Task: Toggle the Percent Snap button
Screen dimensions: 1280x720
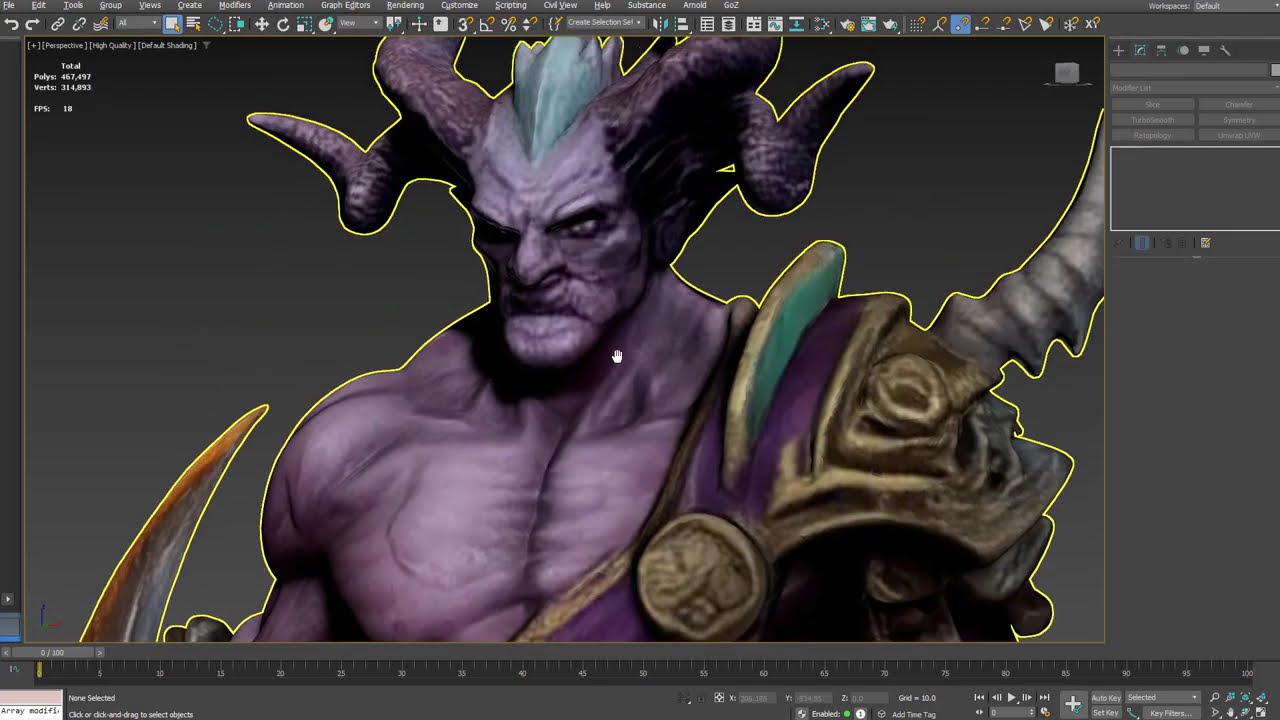Action: click(x=508, y=24)
